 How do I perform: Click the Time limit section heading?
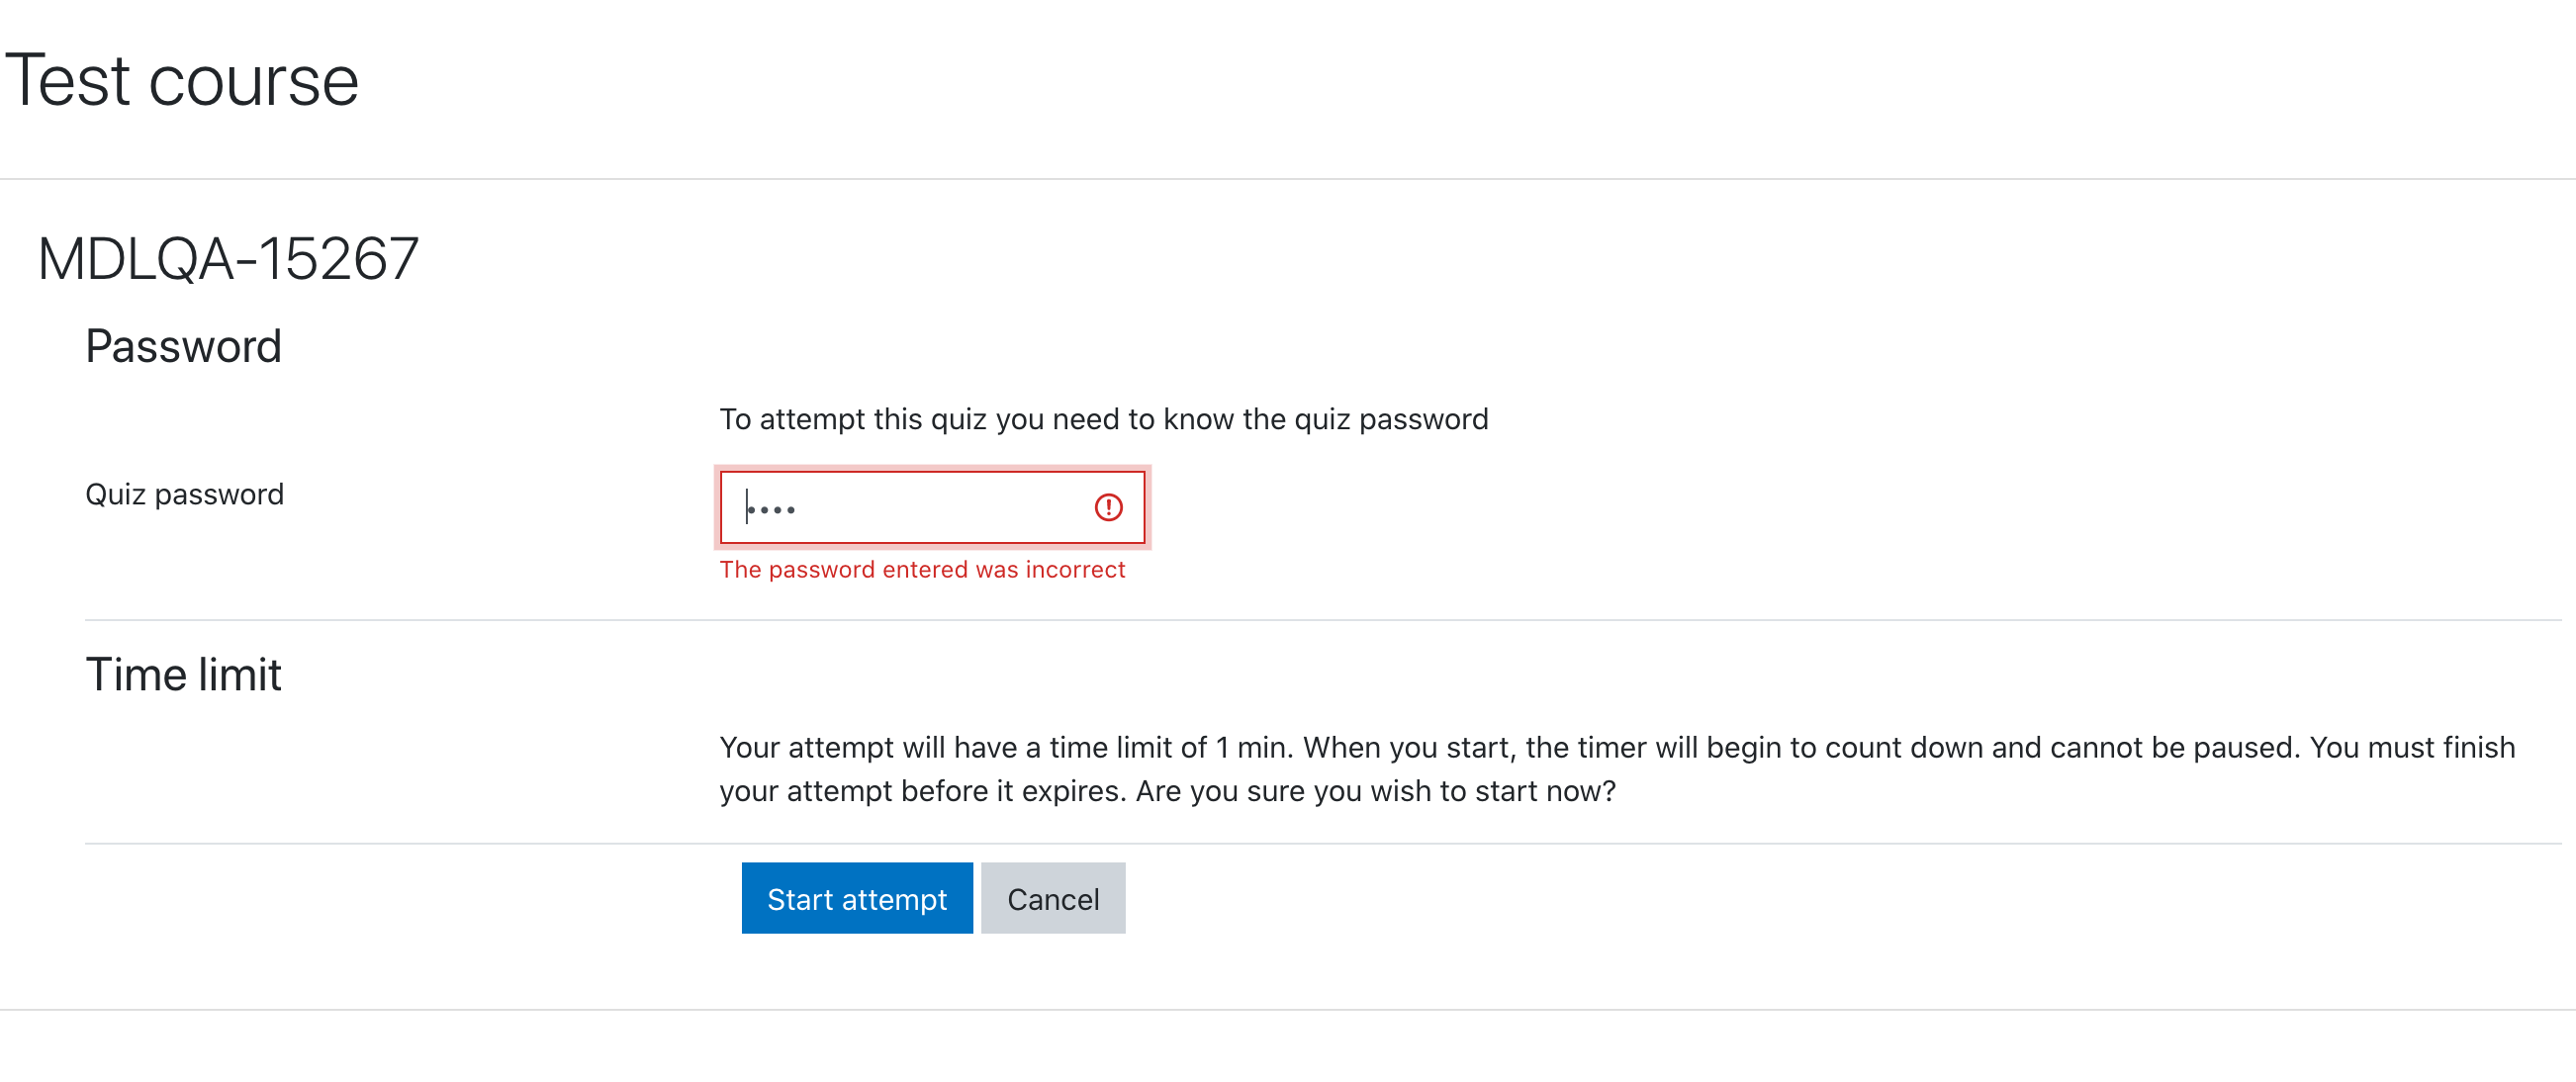[x=184, y=674]
